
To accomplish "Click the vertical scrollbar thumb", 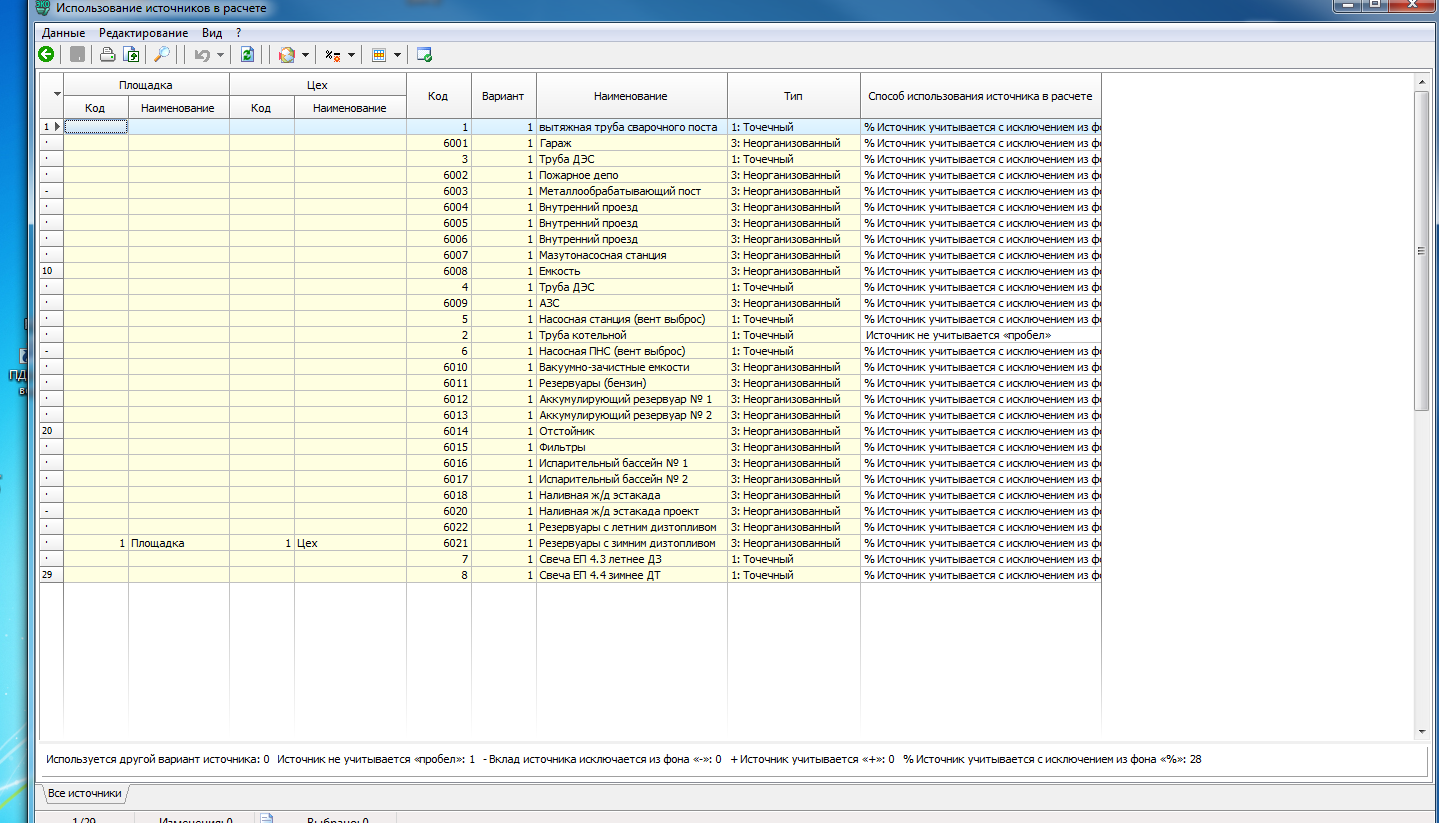I will pos(1421,250).
